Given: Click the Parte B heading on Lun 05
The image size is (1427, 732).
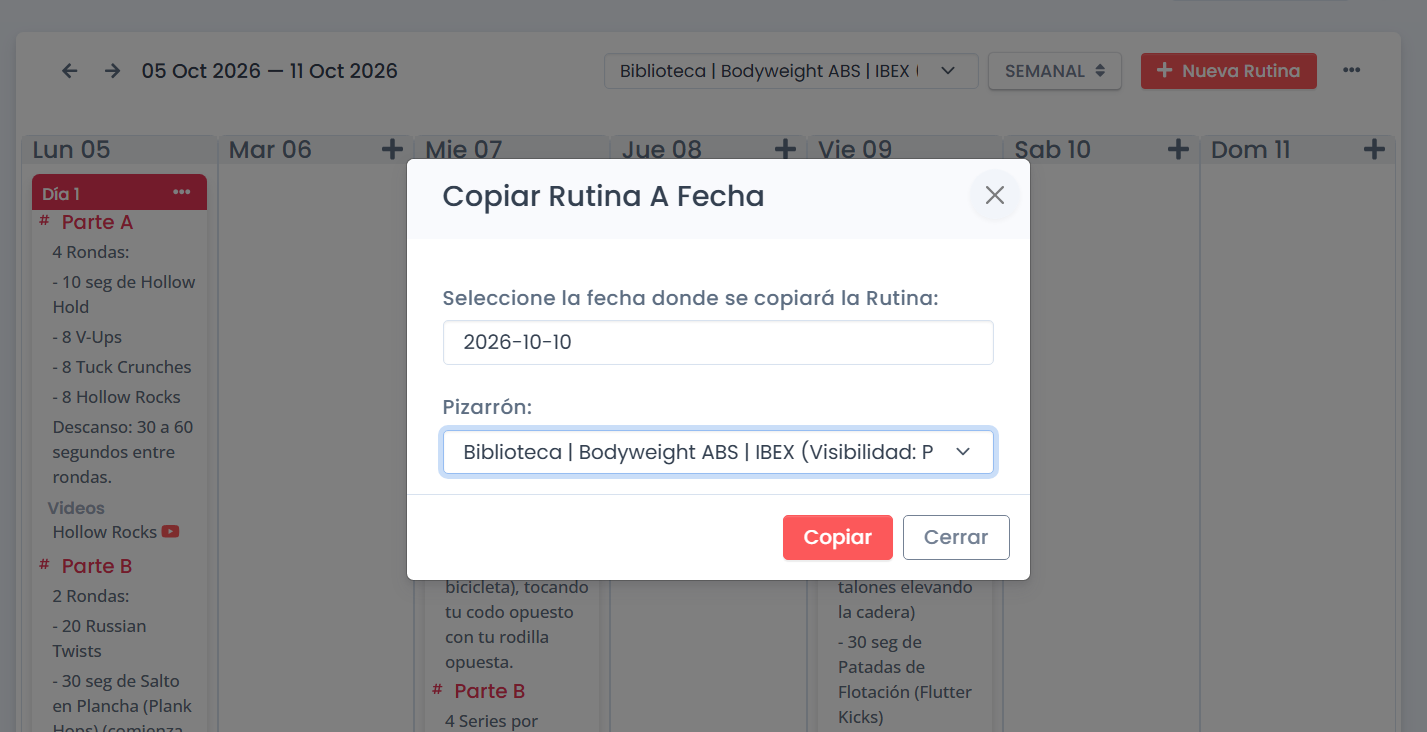Looking at the screenshot, I should pos(97,566).
